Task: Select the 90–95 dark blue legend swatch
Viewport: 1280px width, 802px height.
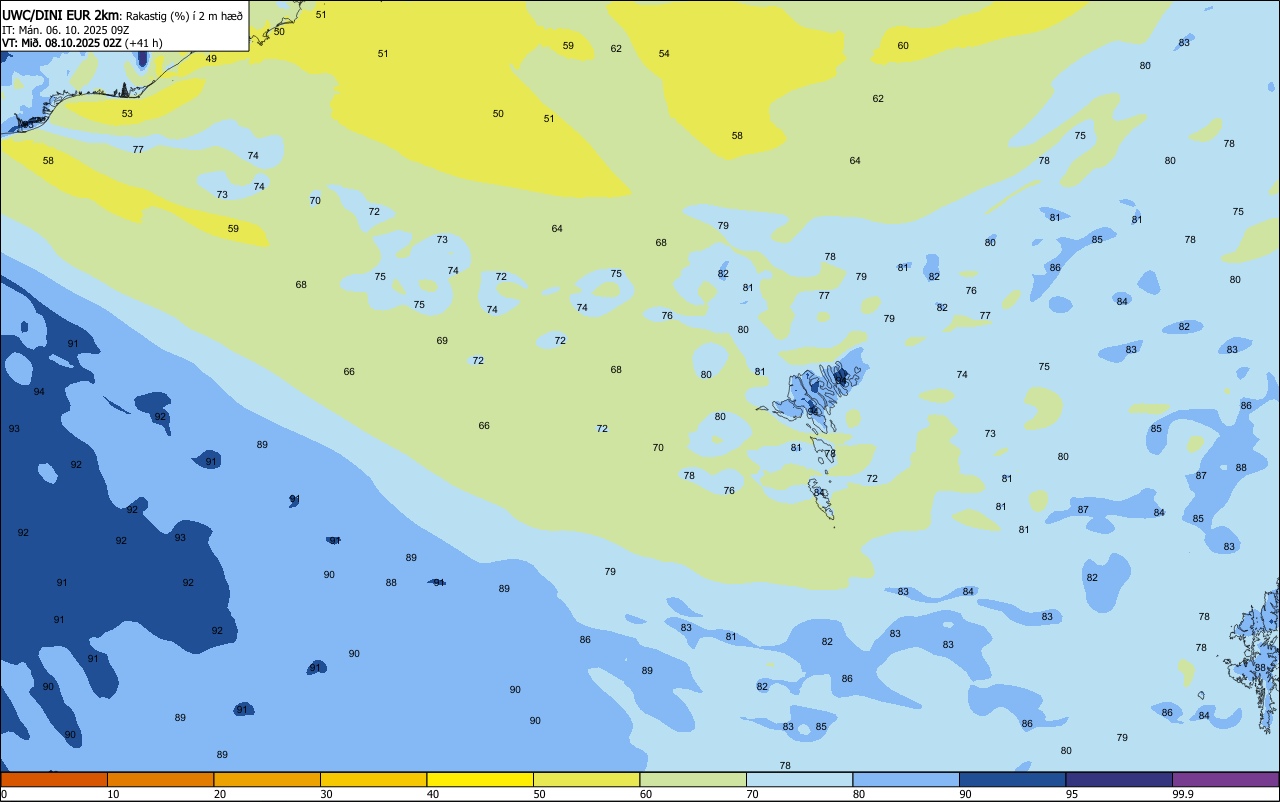Action: [1012, 779]
